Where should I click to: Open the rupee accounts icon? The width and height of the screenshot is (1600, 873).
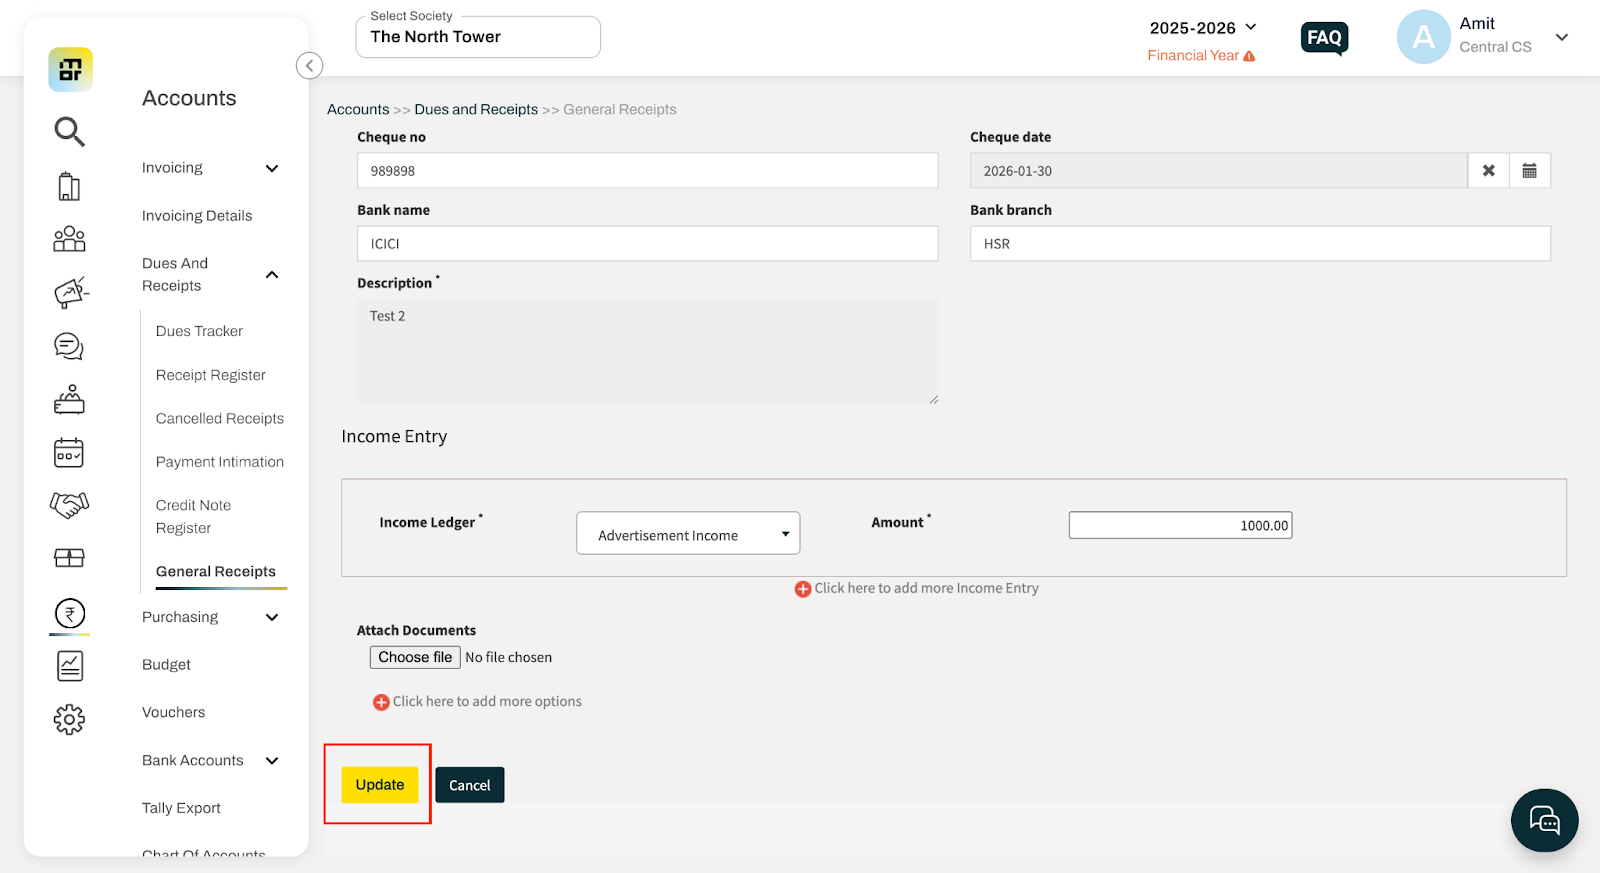[70, 613]
